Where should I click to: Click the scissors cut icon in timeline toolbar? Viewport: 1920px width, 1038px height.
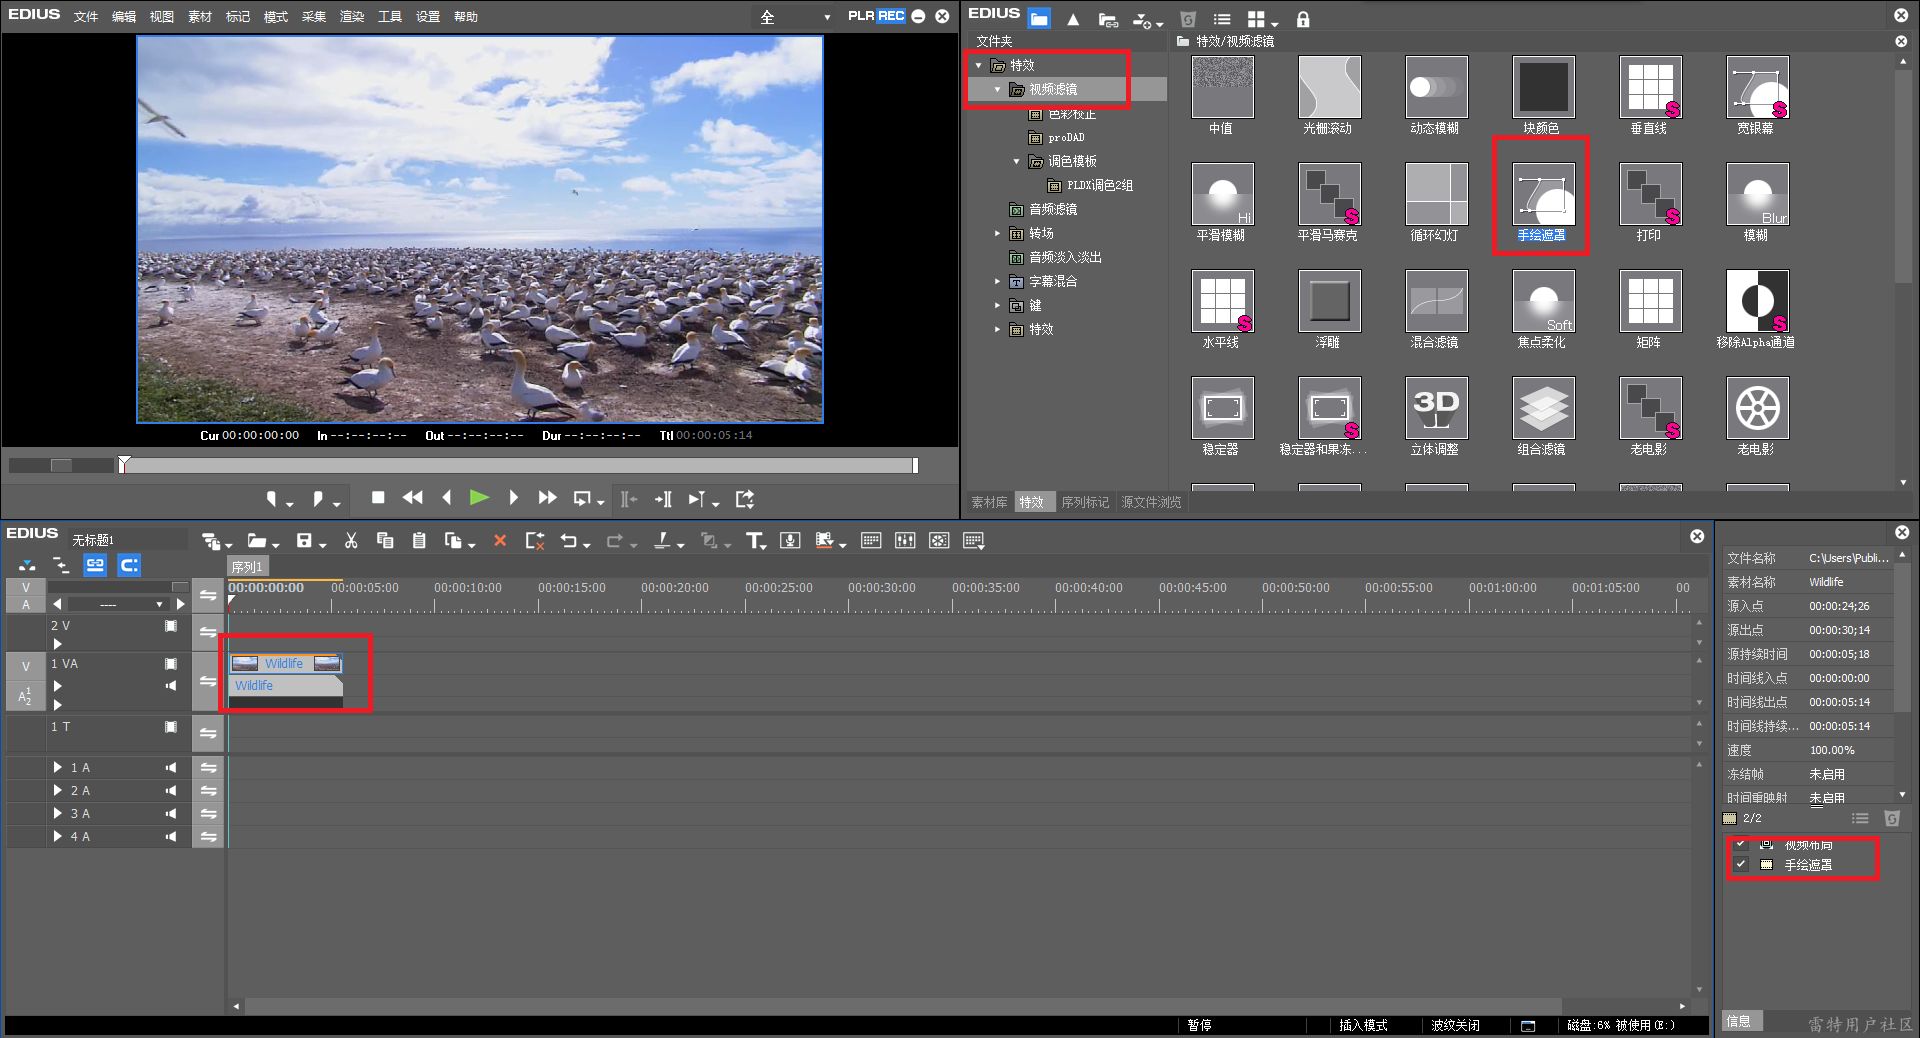(x=351, y=541)
